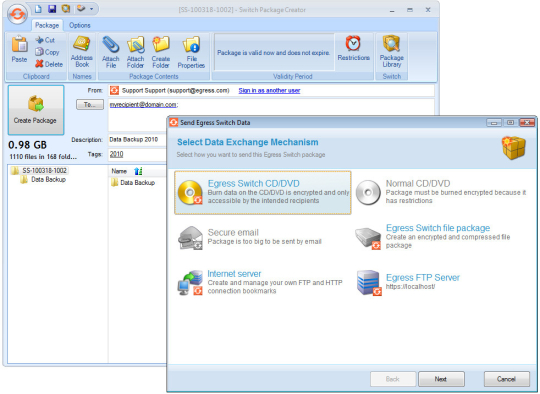Viewport: 540px width, 394px height.
Task: Minimize the Switch Package Creator window
Action: coord(392,10)
